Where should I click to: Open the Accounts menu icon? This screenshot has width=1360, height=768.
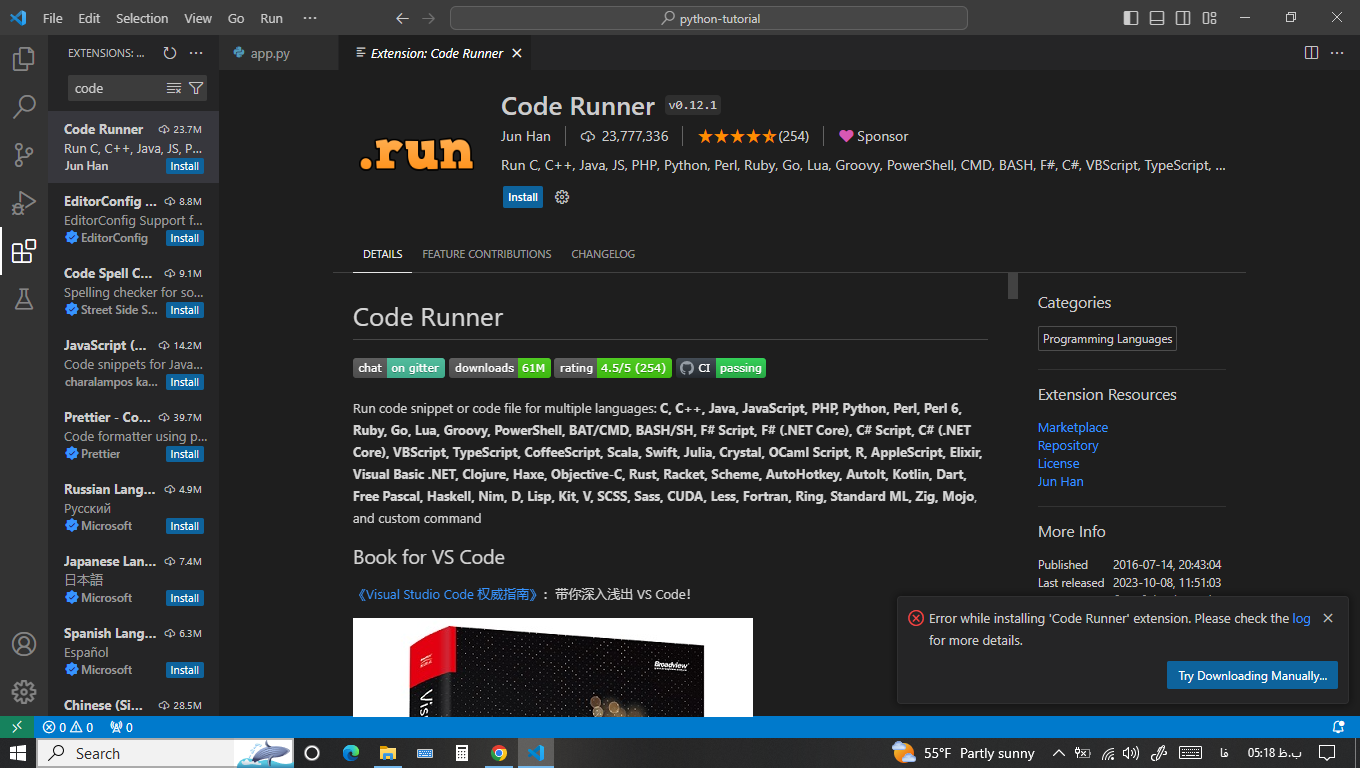point(24,644)
